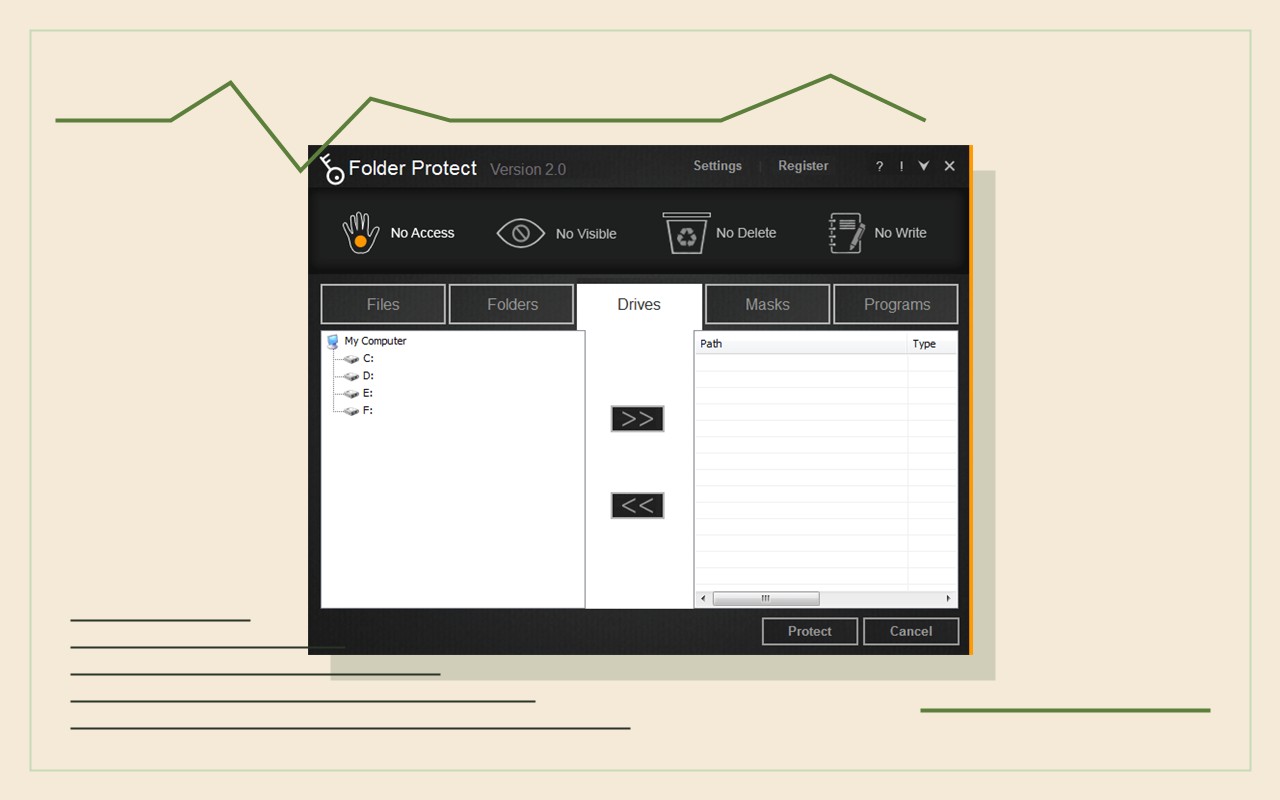This screenshot has width=1280, height=800.
Task: Click the My Computer icon in tree
Action: (x=333, y=341)
